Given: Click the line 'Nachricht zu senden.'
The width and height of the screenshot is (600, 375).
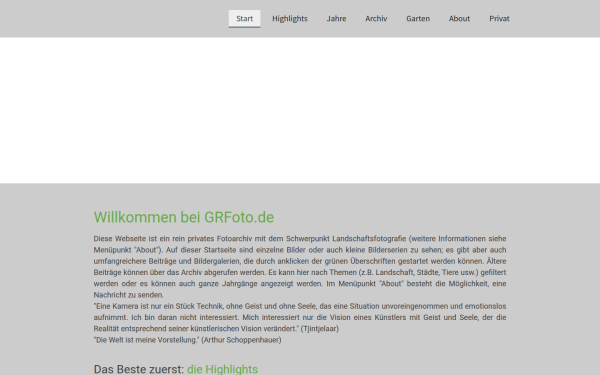Looking at the screenshot, I should point(129,295).
